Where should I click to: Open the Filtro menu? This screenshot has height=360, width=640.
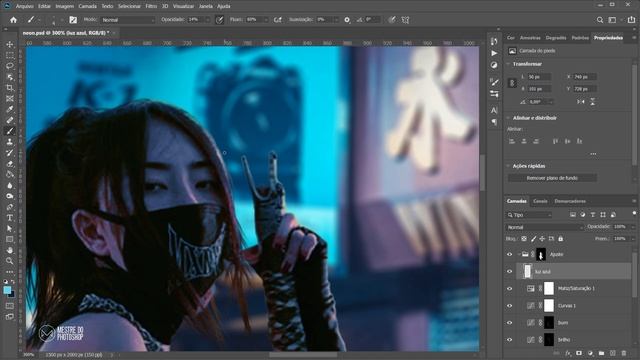(x=151, y=6)
